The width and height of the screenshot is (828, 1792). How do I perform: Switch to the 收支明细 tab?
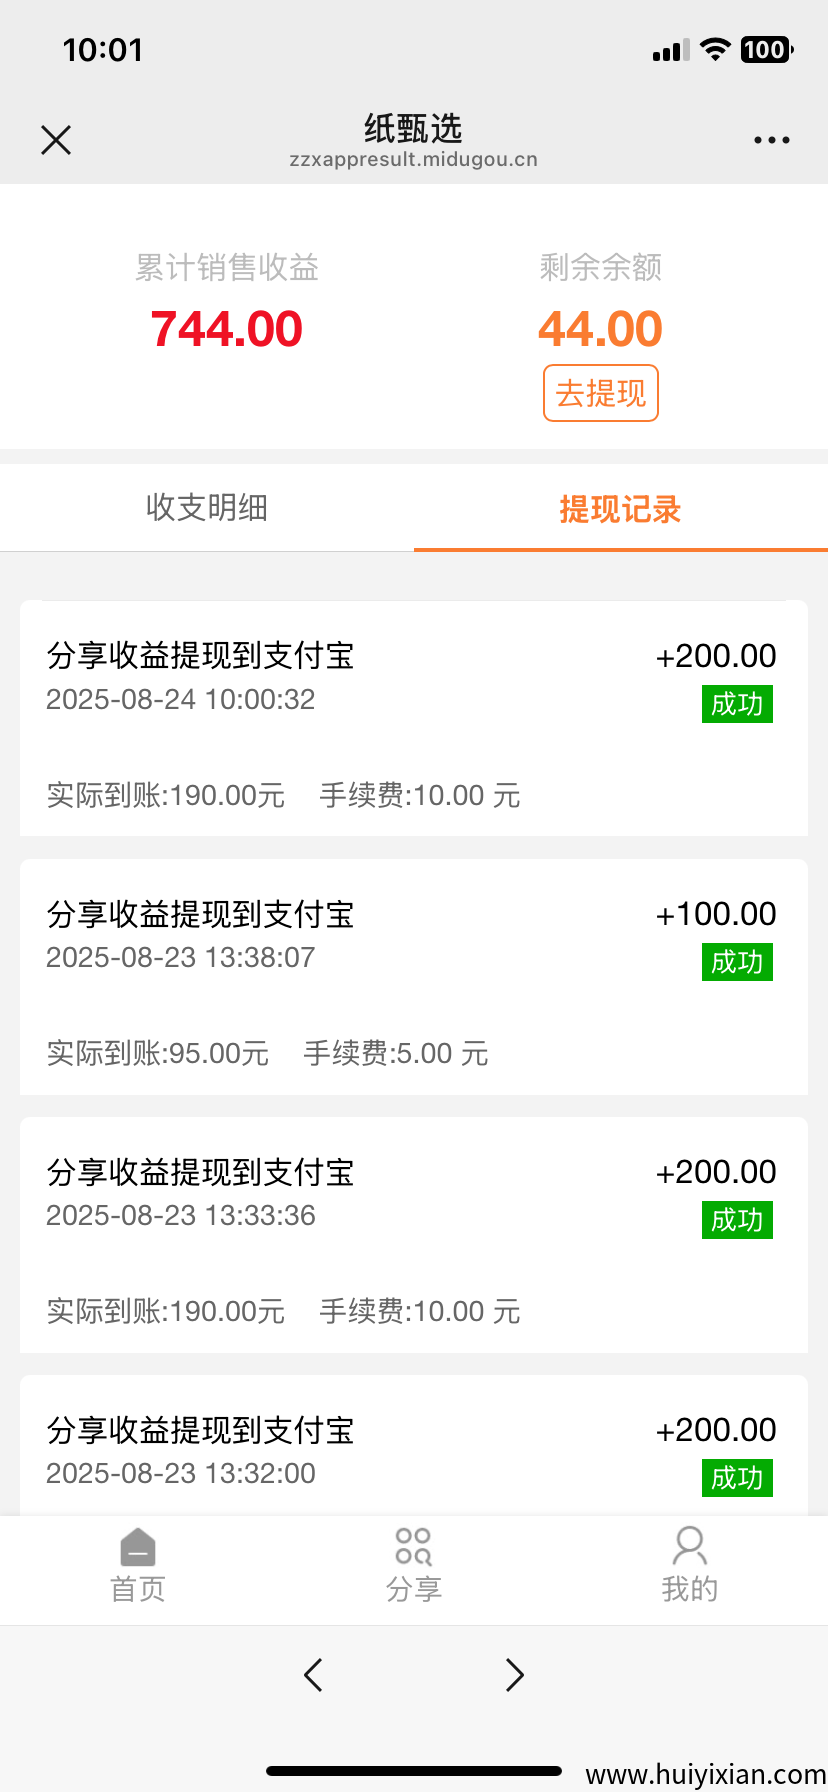click(207, 508)
